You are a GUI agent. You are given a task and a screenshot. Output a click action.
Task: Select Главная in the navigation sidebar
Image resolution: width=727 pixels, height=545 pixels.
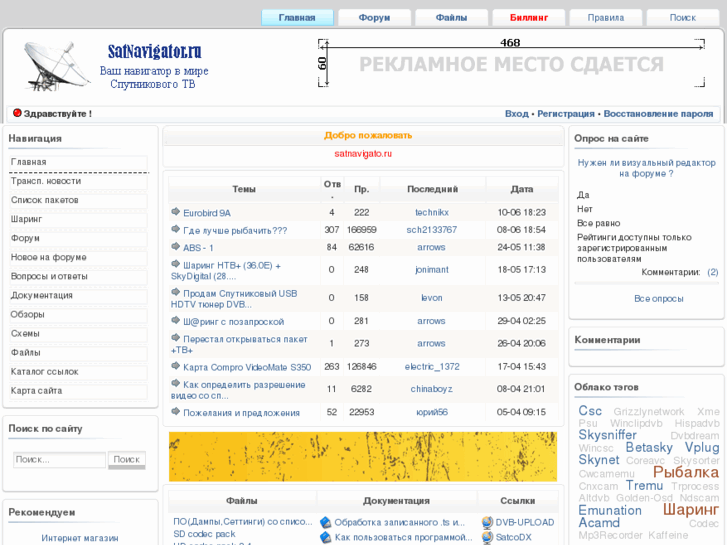pyautogui.click(x=78, y=162)
